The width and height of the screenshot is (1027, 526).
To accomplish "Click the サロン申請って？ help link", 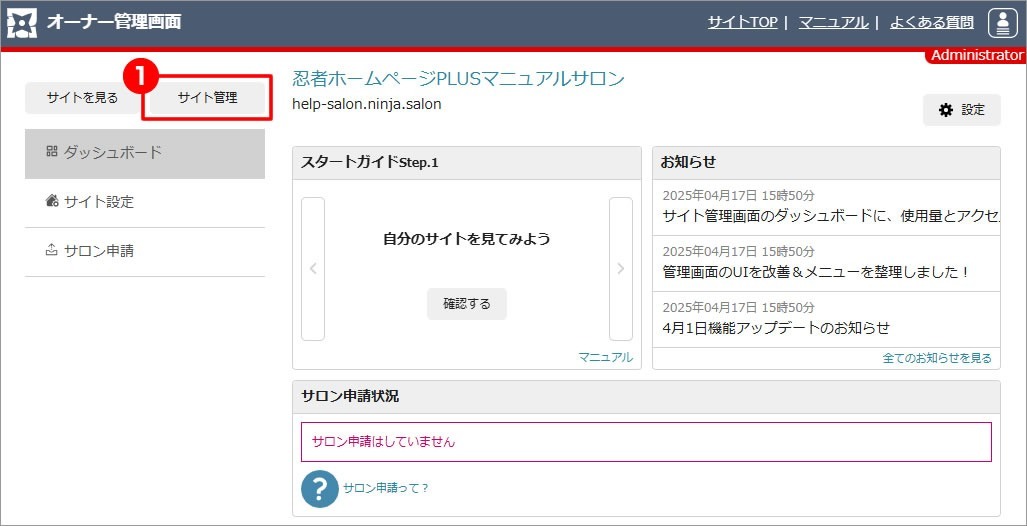I will (386, 488).
